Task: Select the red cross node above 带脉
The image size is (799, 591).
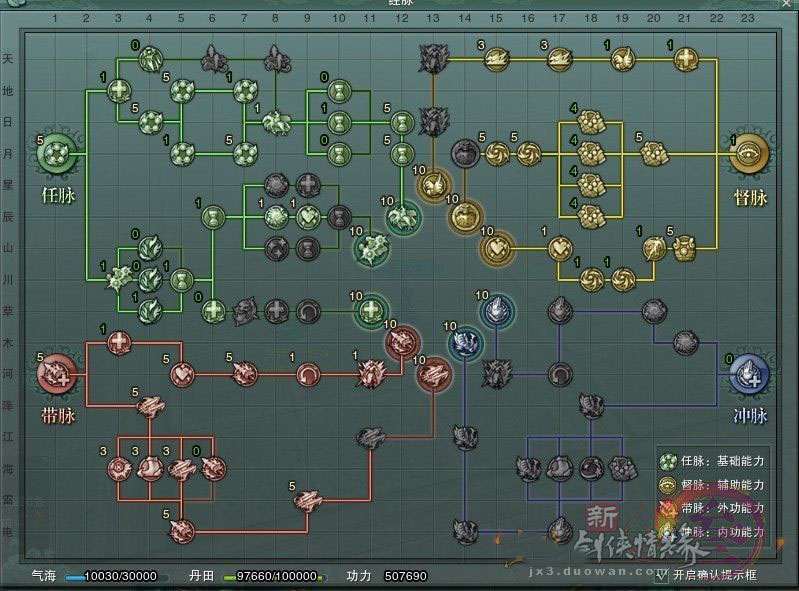Action: [118, 343]
